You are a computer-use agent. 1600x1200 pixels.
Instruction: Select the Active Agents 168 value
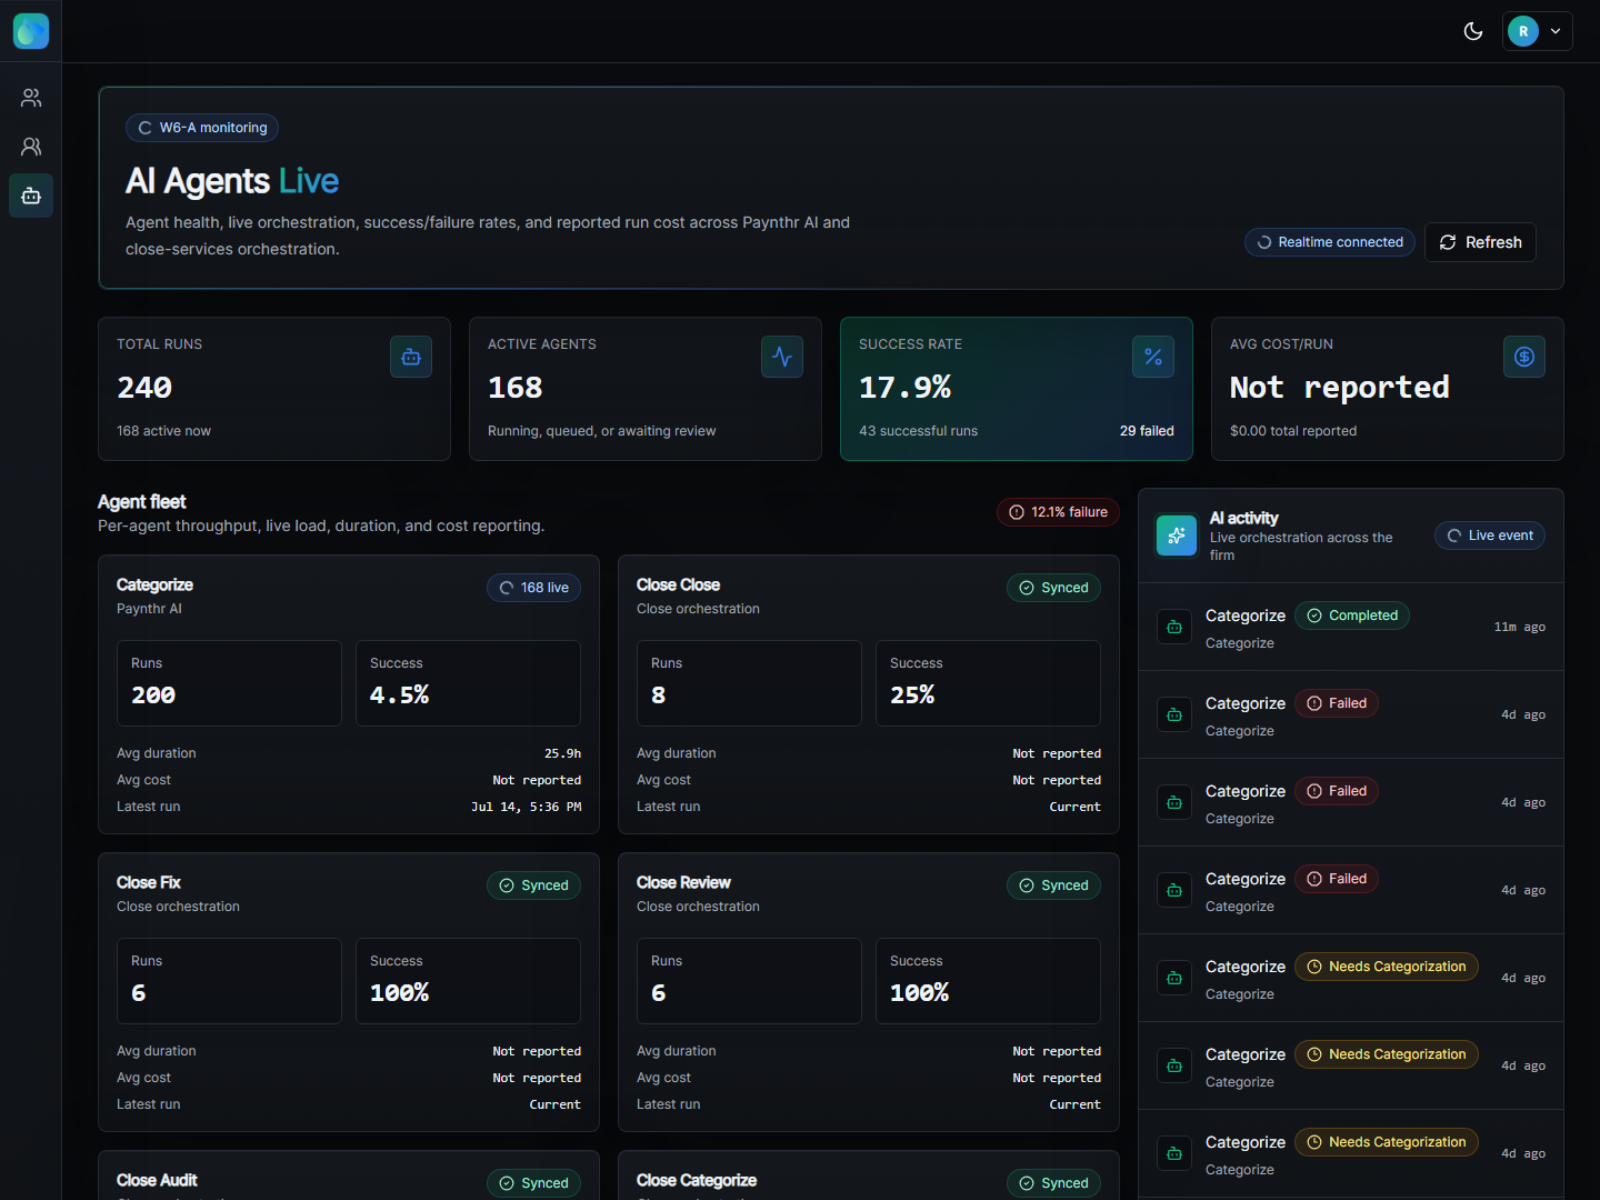(515, 388)
